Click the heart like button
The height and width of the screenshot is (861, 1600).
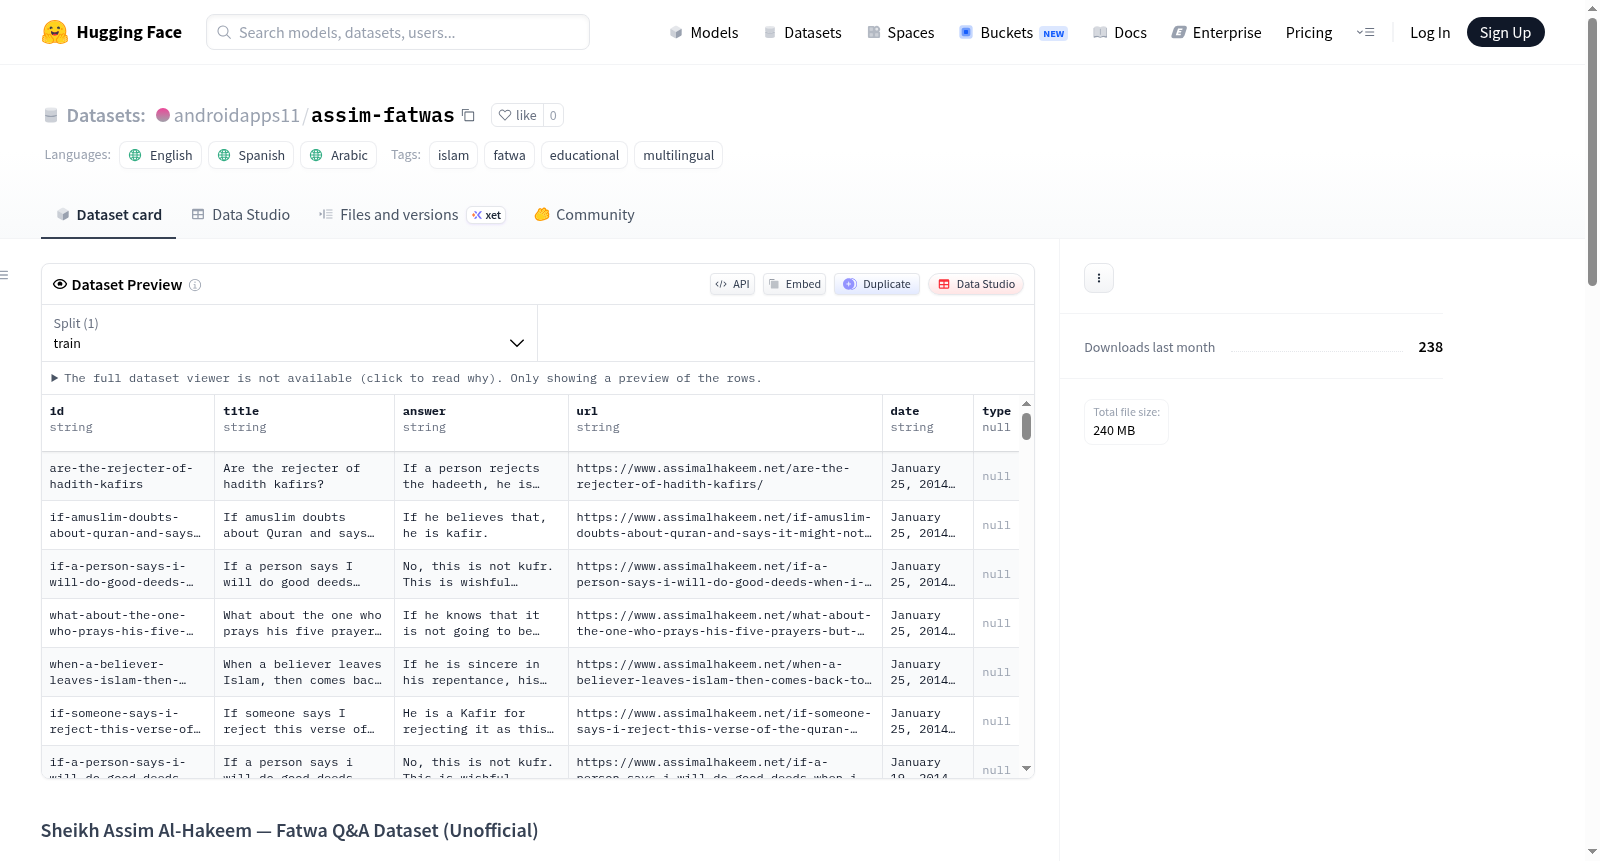tap(518, 115)
